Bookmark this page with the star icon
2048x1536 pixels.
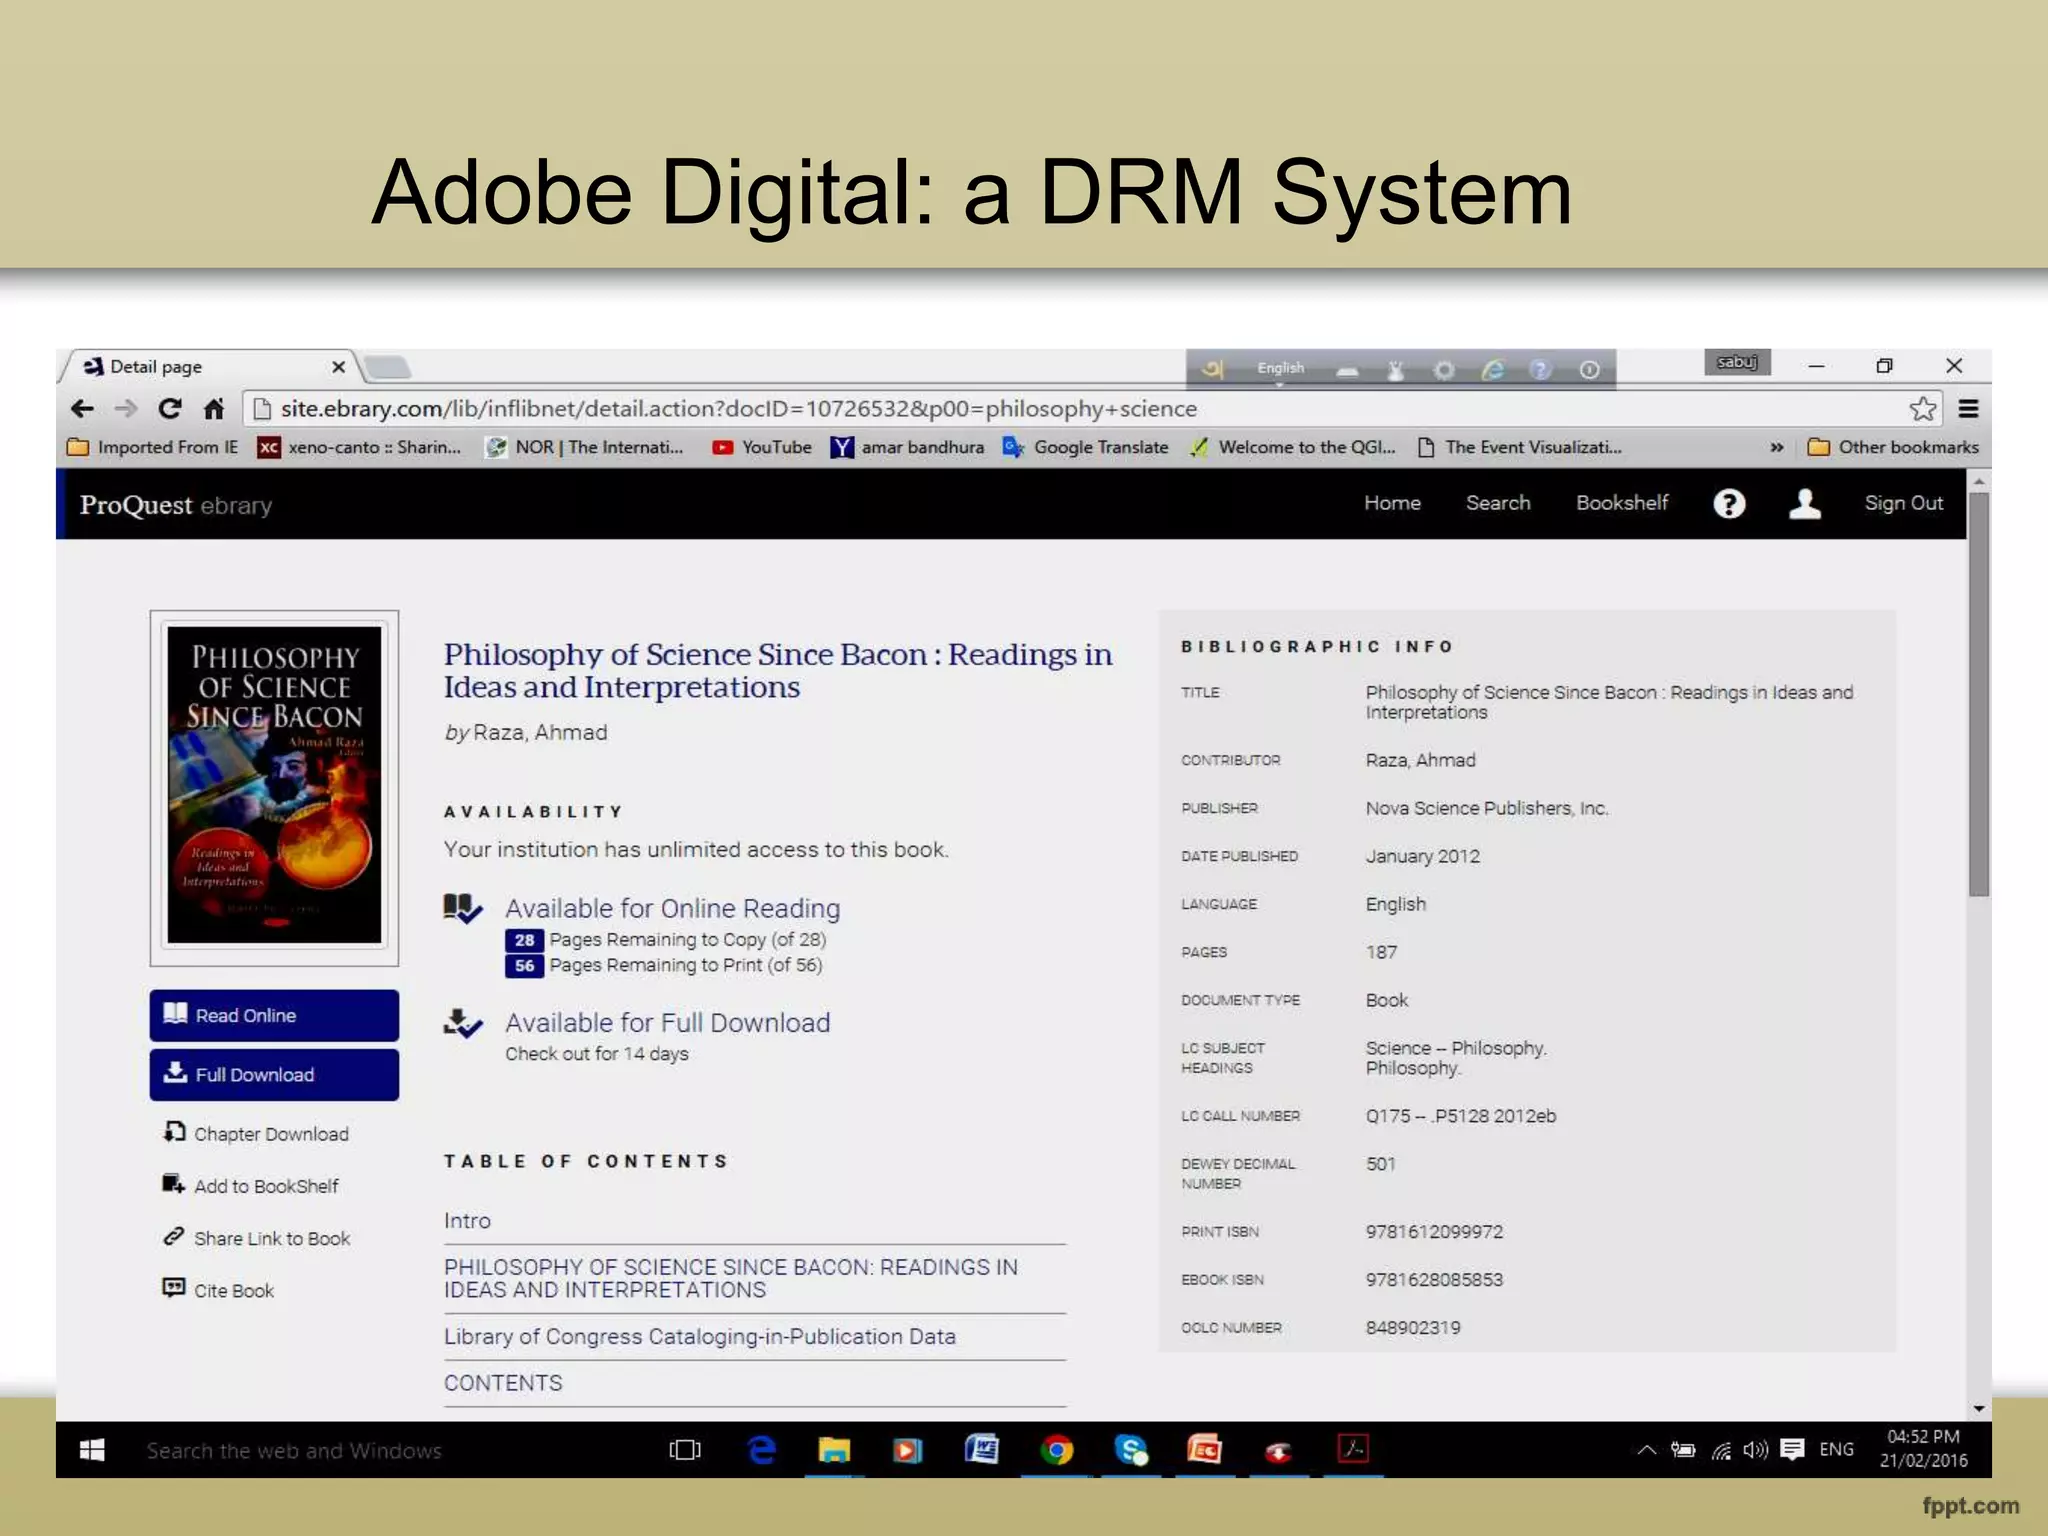(1922, 409)
